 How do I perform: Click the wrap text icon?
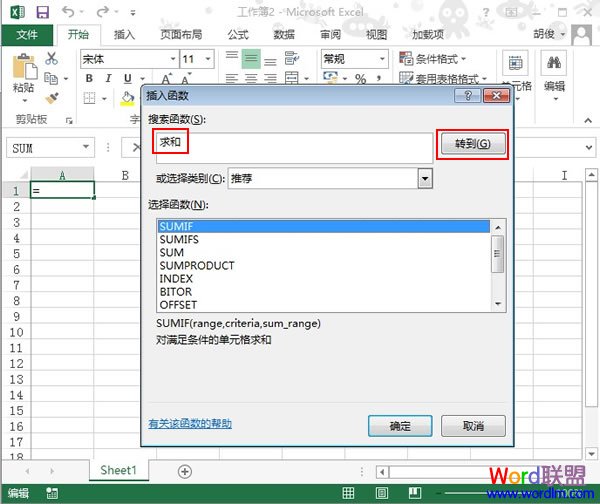(x=292, y=59)
